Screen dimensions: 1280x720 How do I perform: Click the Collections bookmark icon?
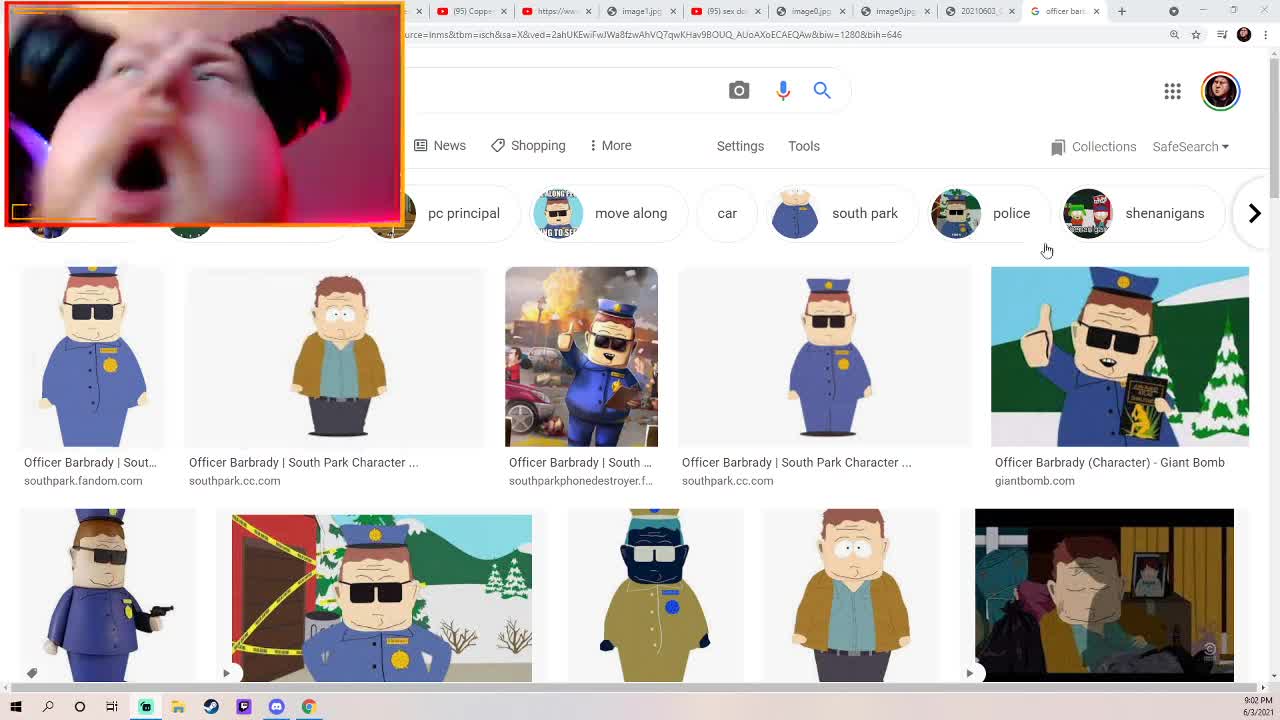[1058, 147]
